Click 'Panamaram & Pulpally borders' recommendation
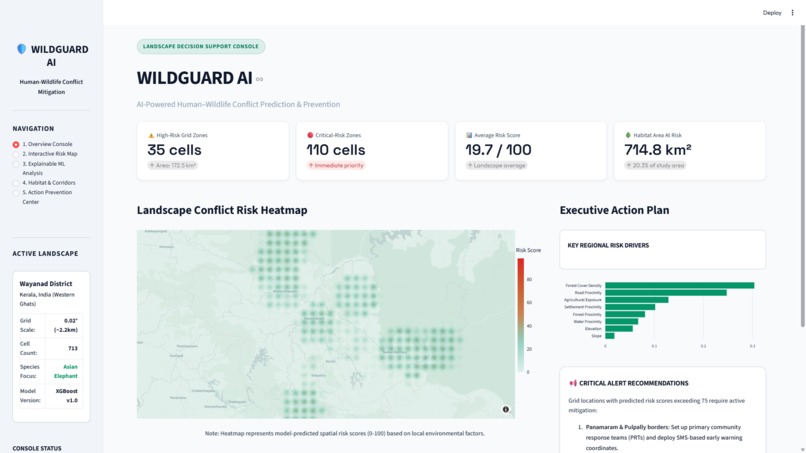 coord(627,427)
